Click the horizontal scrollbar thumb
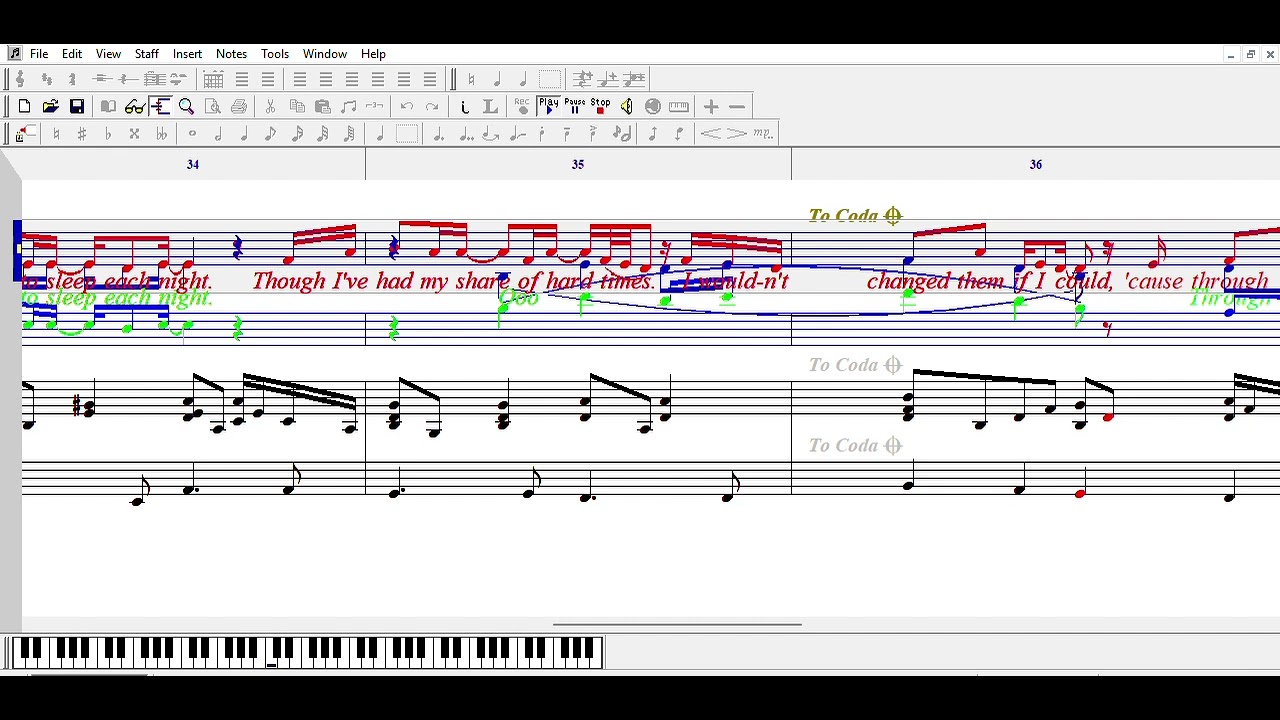This screenshot has height=720, width=1280. [677, 625]
